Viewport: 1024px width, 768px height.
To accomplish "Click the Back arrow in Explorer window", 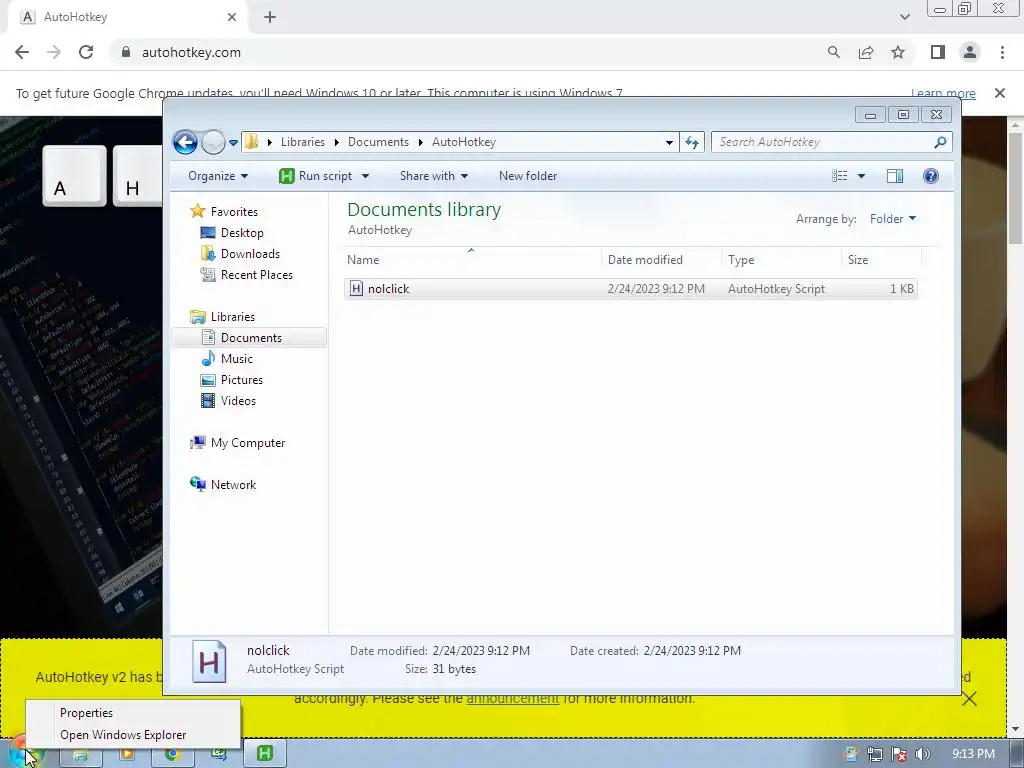I will (x=185, y=142).
